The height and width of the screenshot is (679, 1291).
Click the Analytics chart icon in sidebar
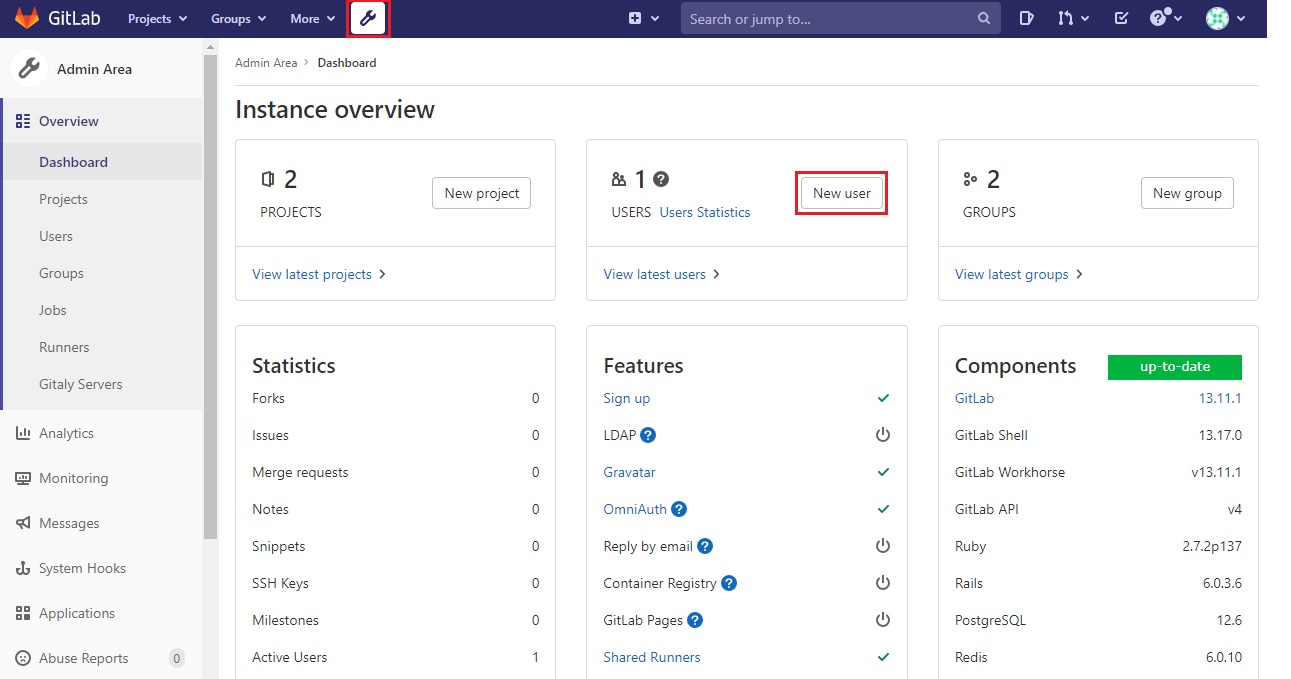click(23, 433)
